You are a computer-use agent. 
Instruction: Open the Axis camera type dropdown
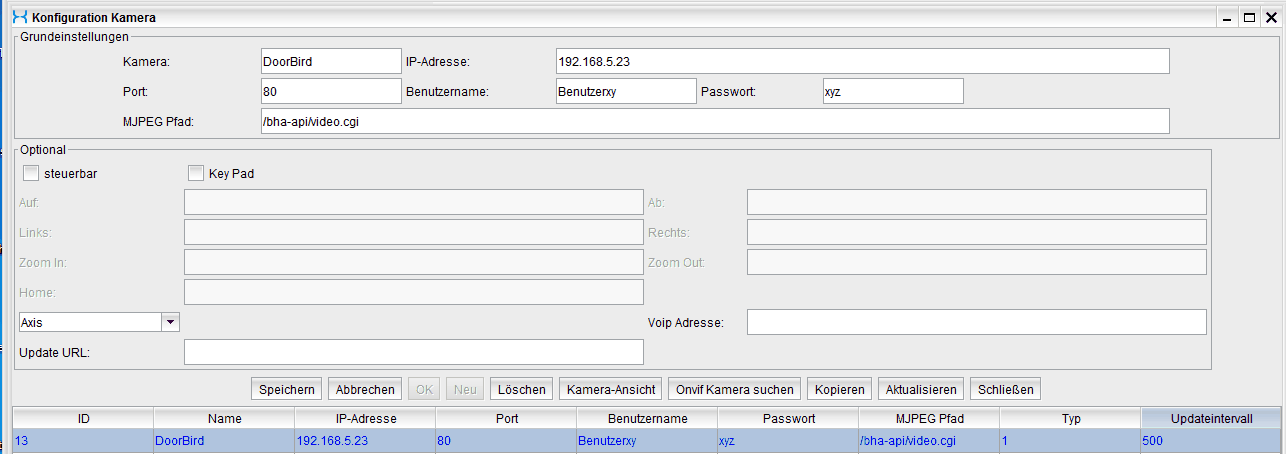170,322
